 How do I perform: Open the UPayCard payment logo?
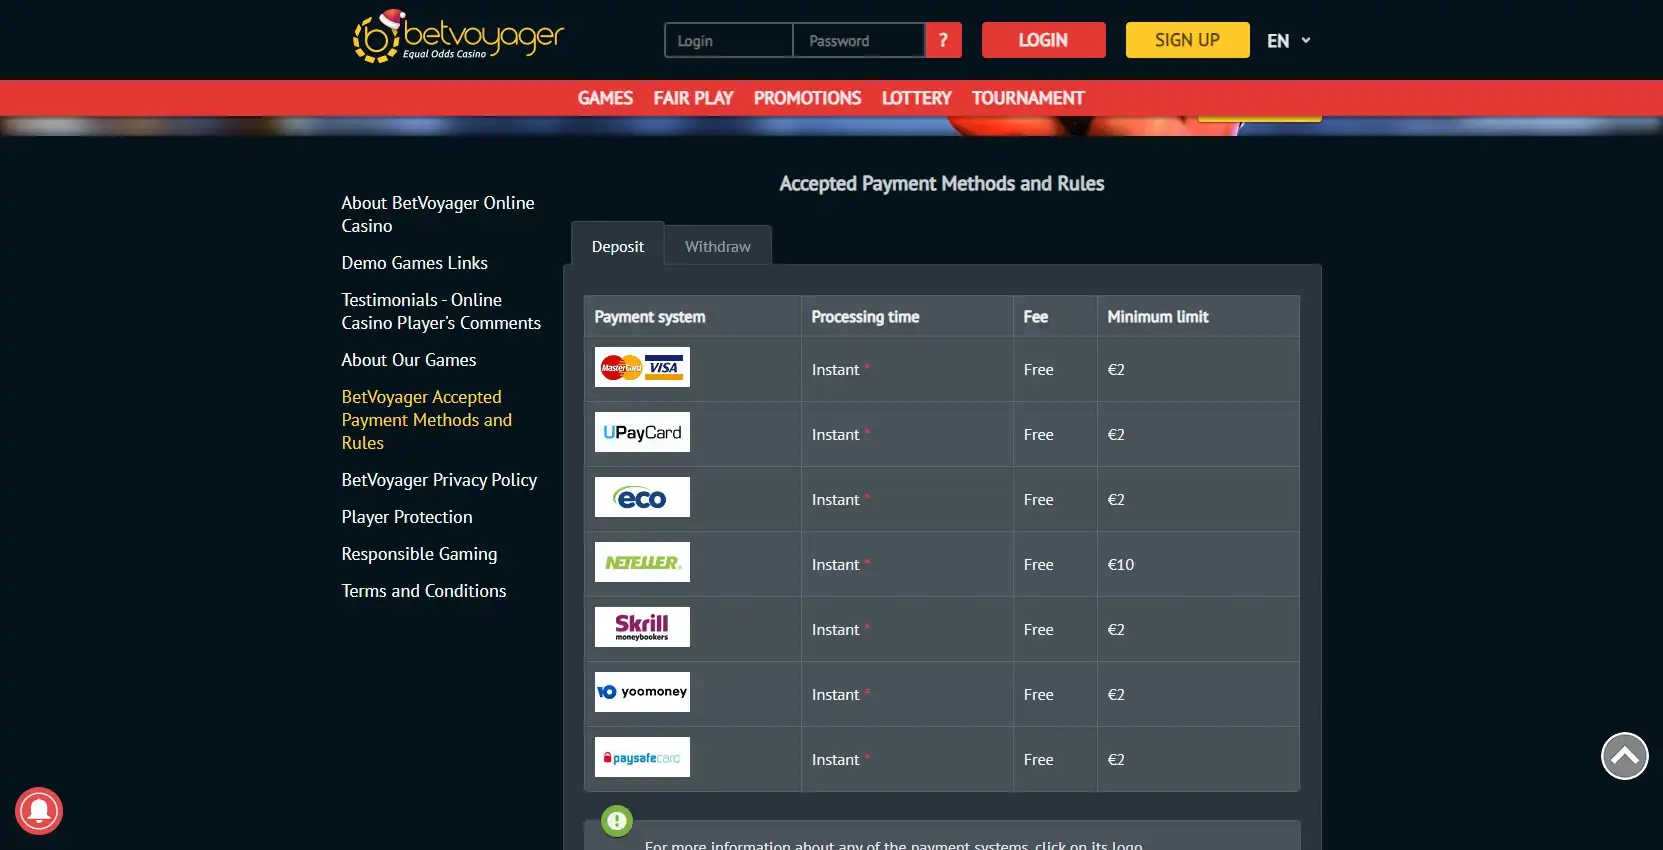(642, 432)
